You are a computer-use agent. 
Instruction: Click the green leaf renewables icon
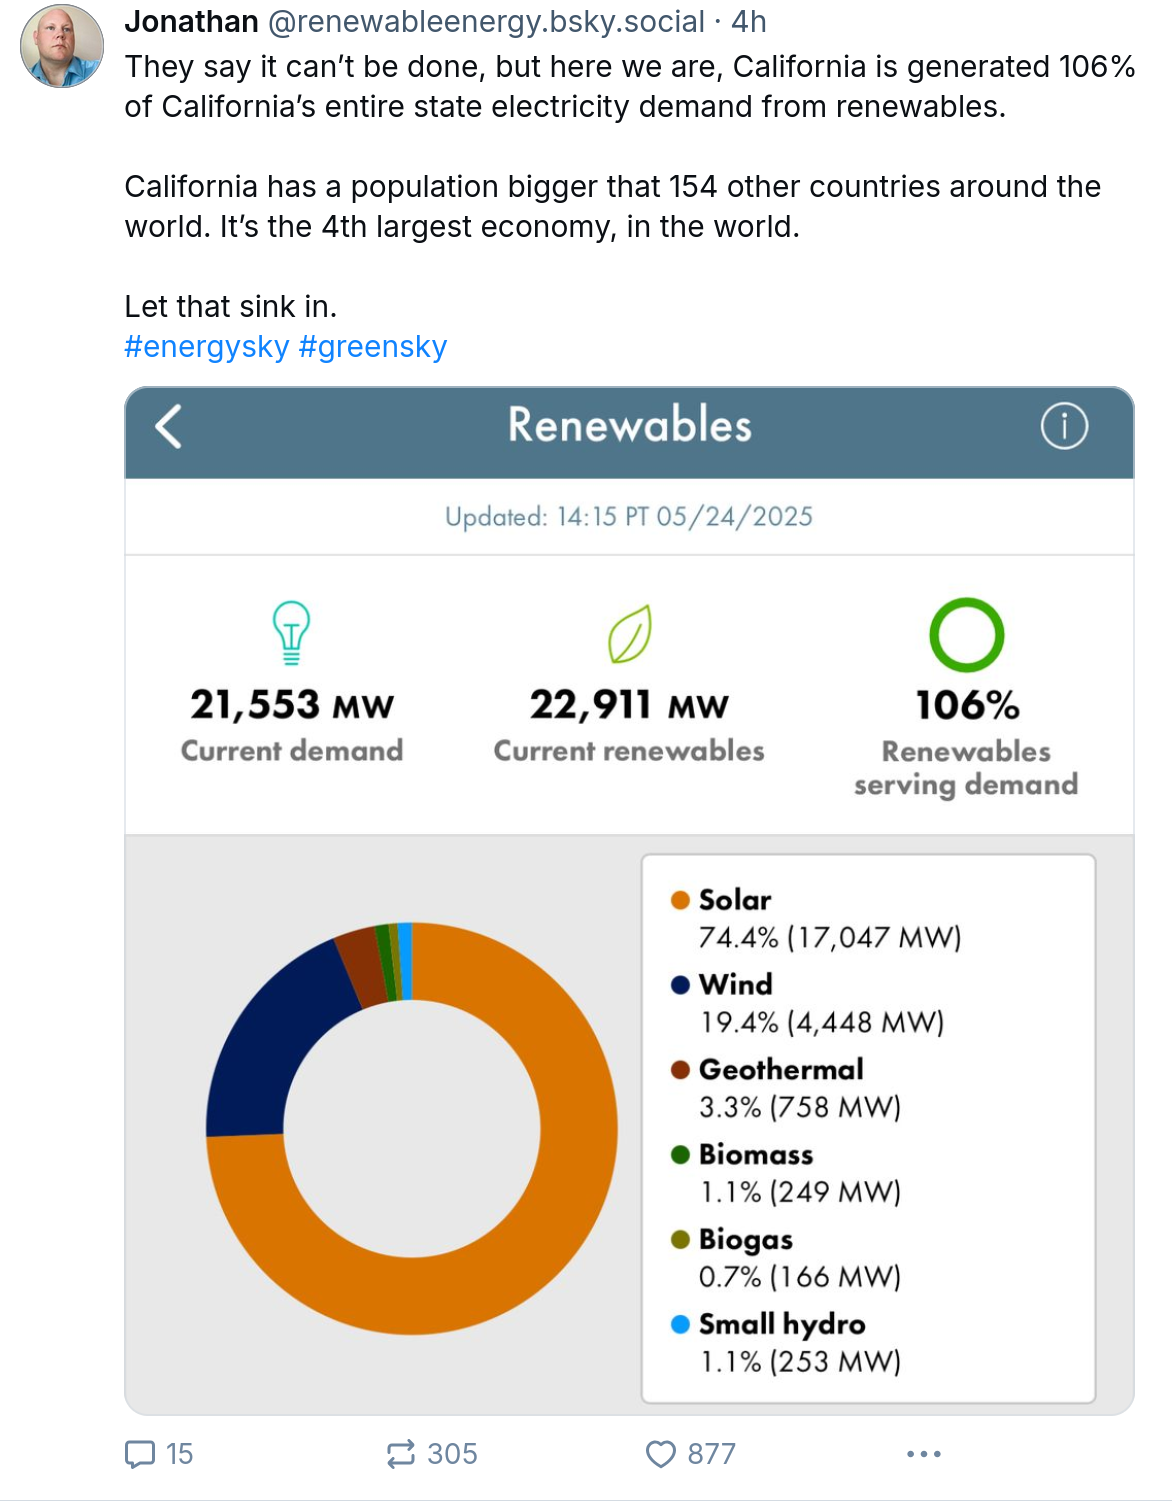point(630,634)
